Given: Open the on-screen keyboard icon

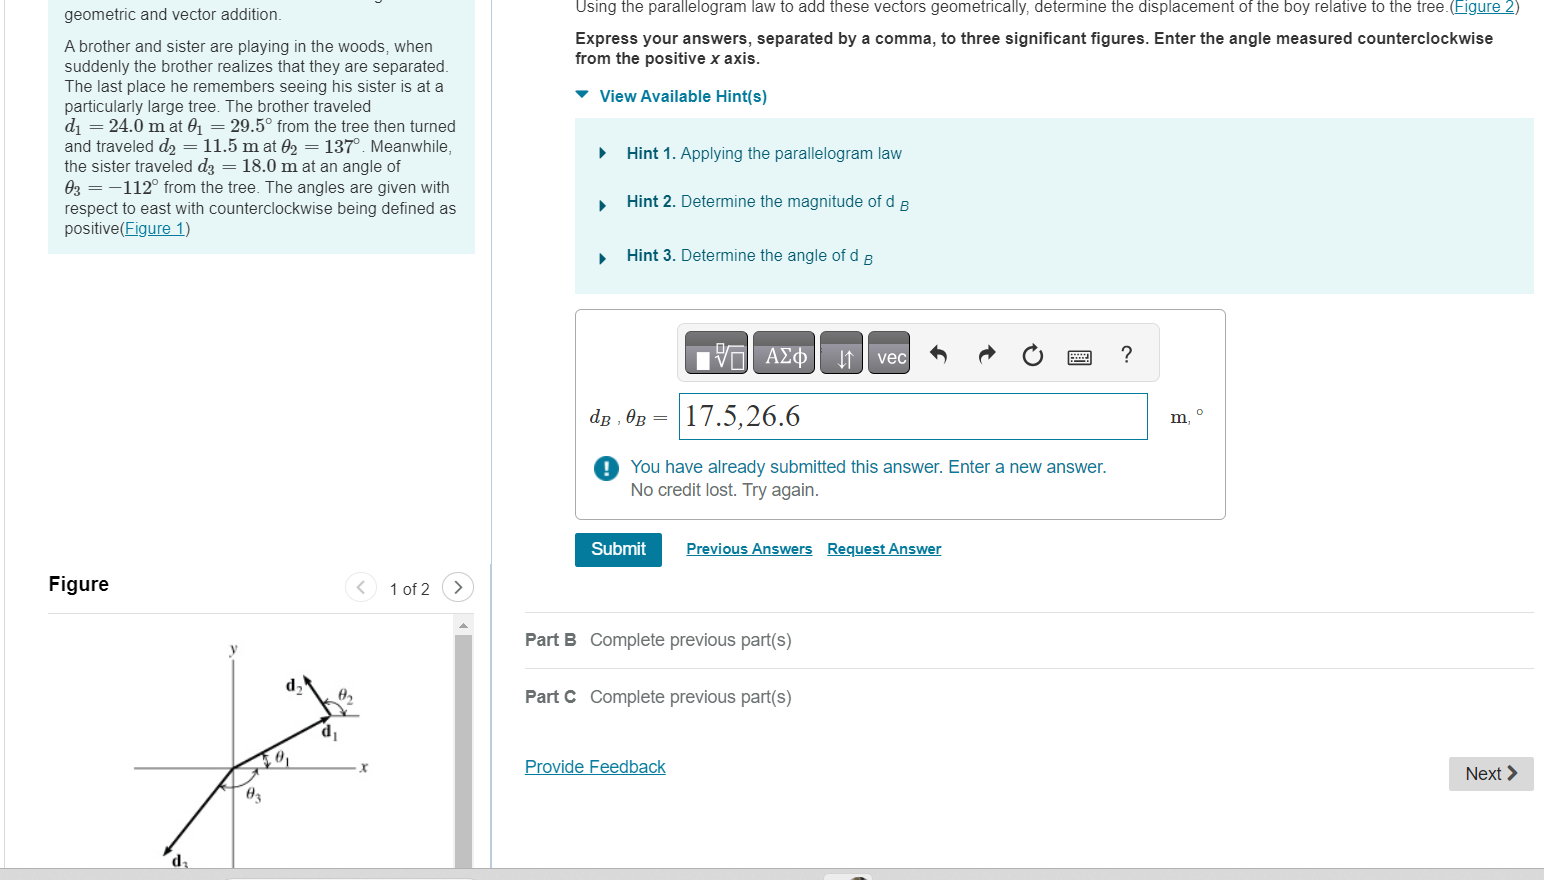Looking at the screenshot, I should coord(1079,356).
